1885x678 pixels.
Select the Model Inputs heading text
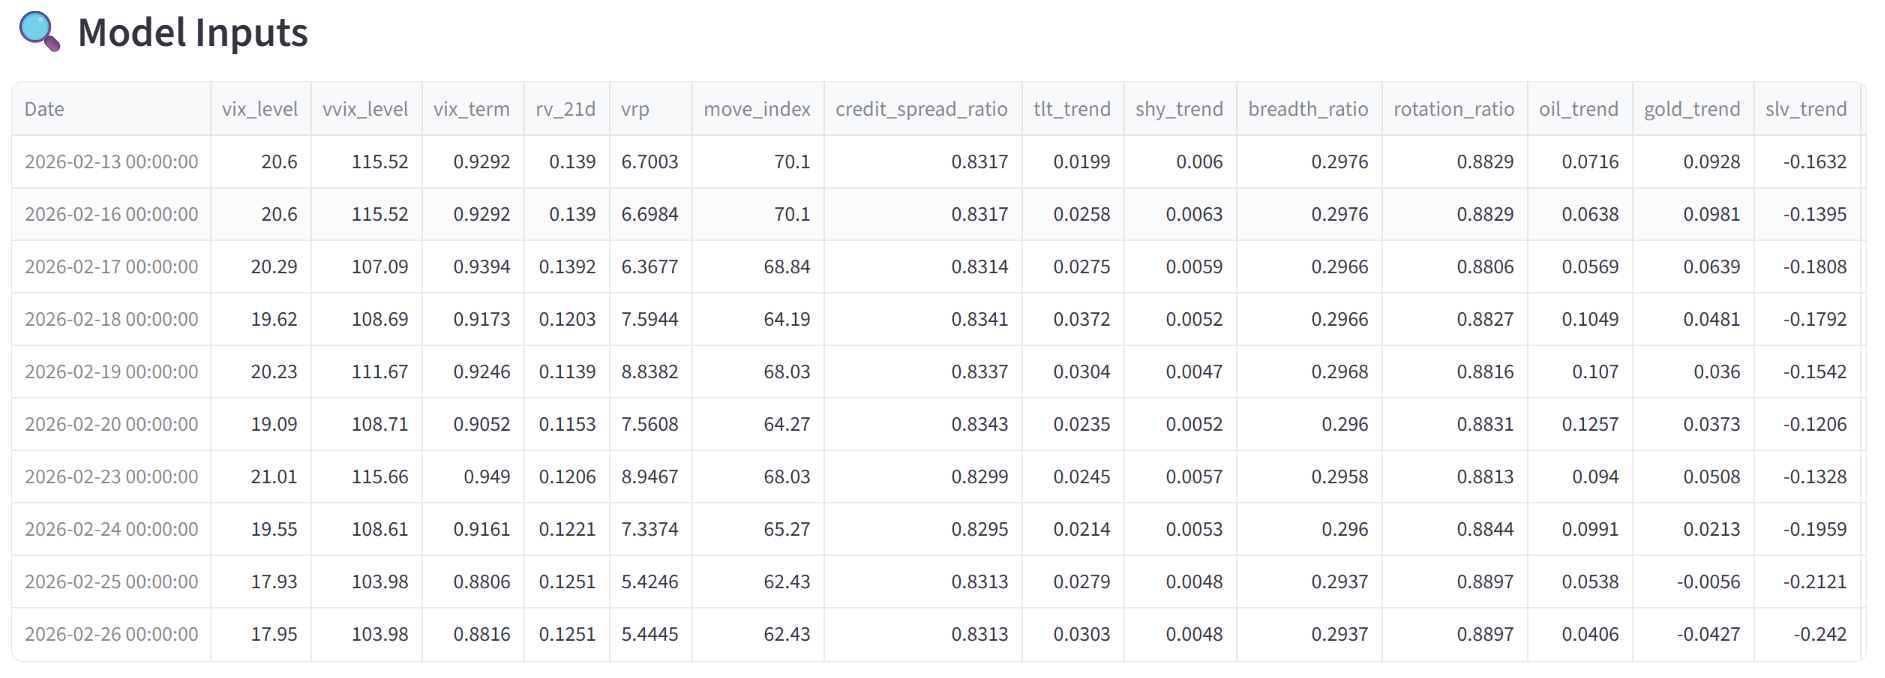pyautogui.click(x=193, y=33)
